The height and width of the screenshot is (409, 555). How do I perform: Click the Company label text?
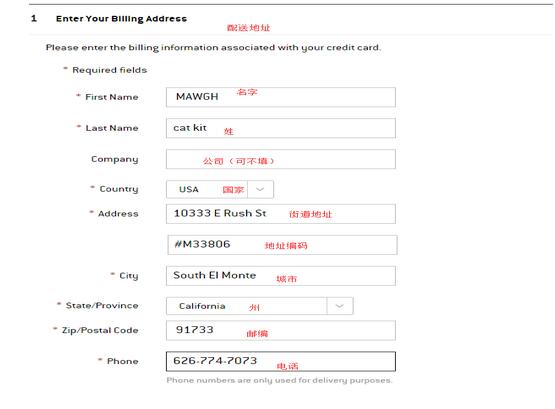115,160
